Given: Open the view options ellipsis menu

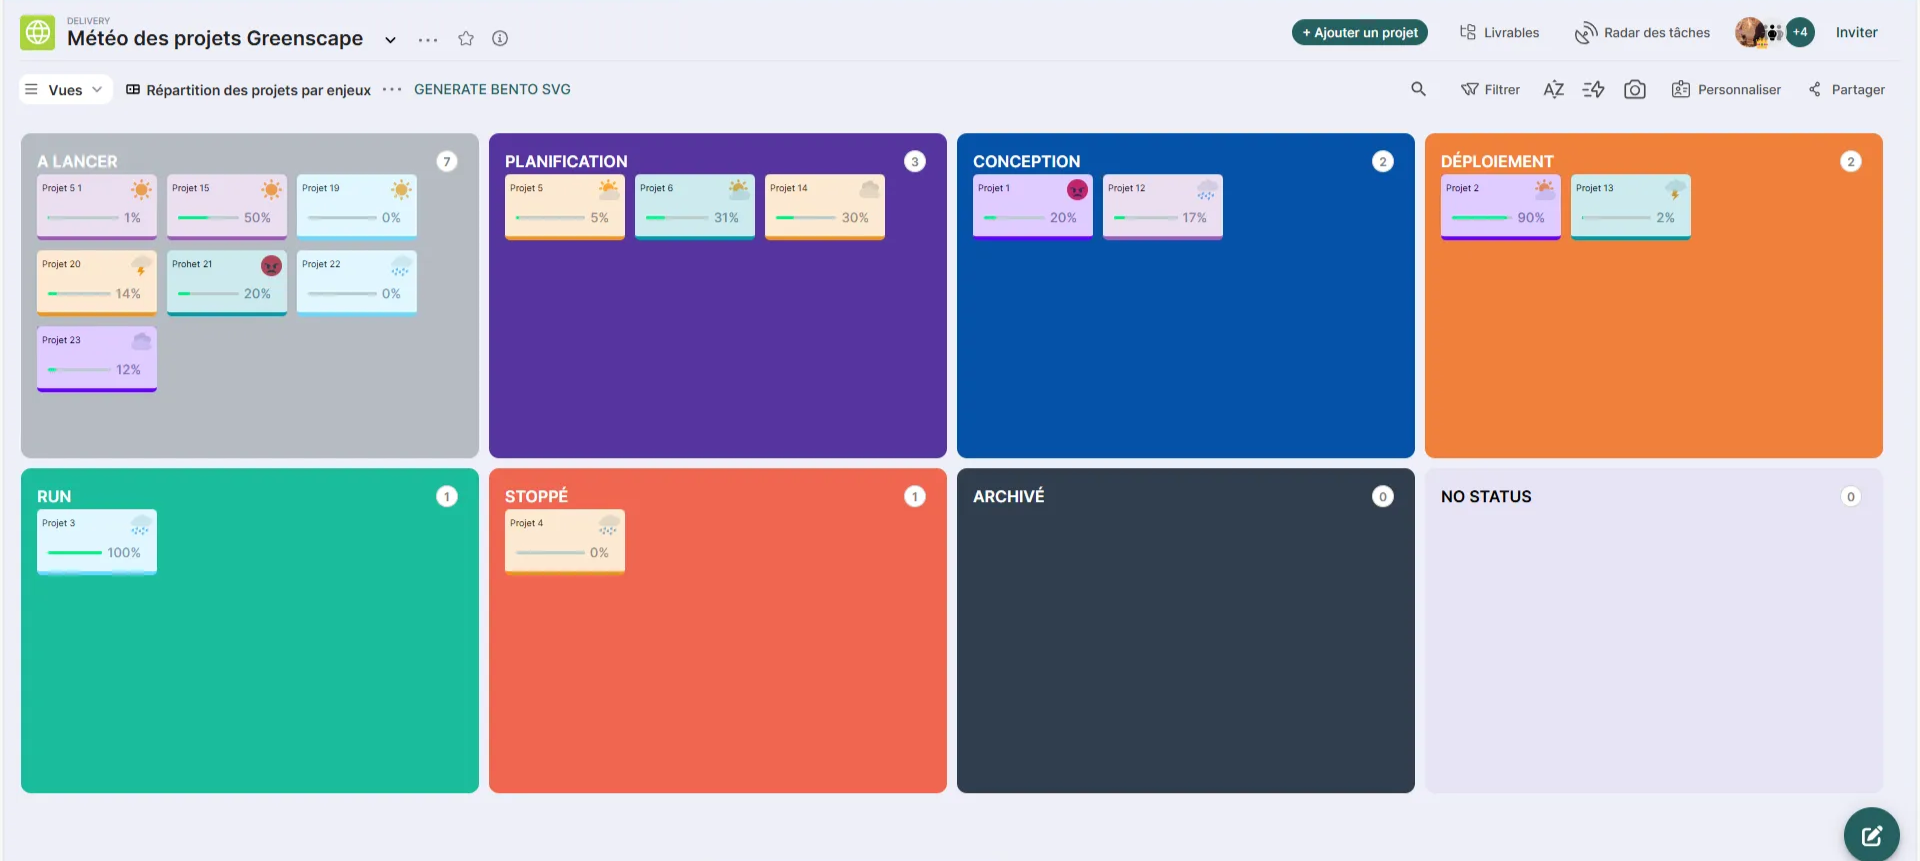Looking at the screenshot, I should click(392, 90).
